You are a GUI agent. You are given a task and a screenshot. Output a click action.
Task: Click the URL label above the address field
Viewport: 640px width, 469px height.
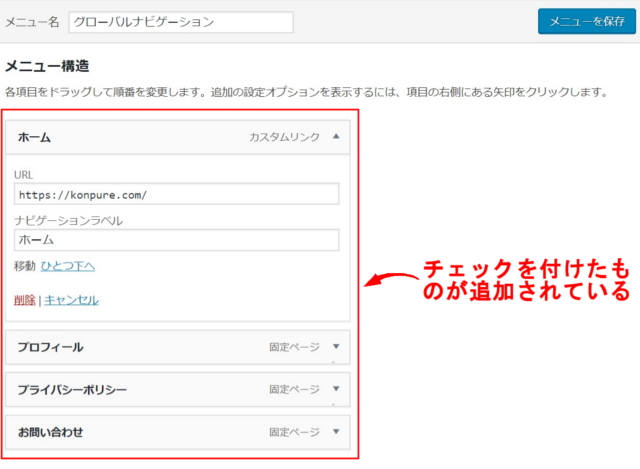click(23, 175)
